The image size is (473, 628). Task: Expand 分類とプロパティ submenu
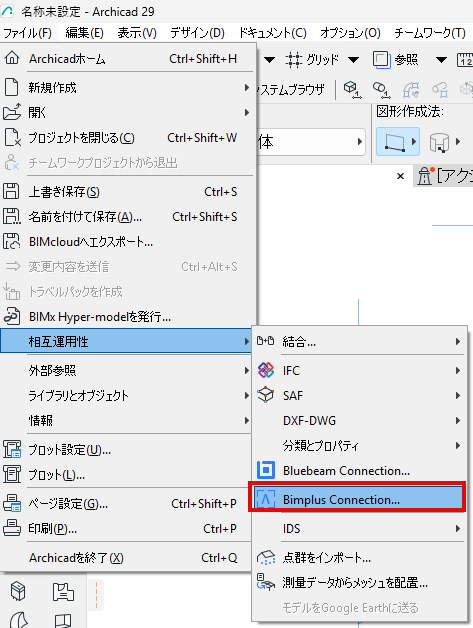[x=359, y=445]
